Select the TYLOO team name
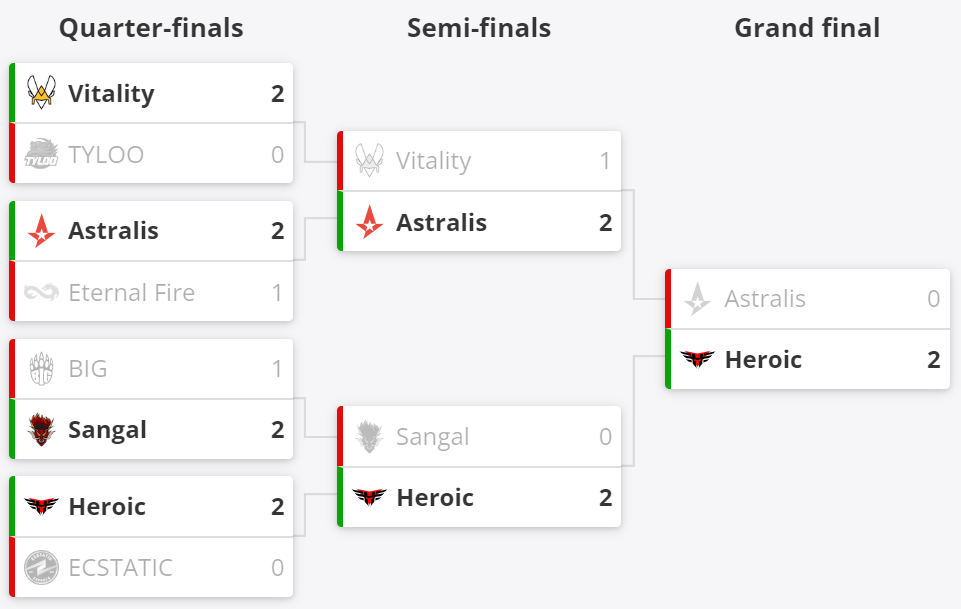The height and width of the screenshot is (609, 961). tap(106, 155)
